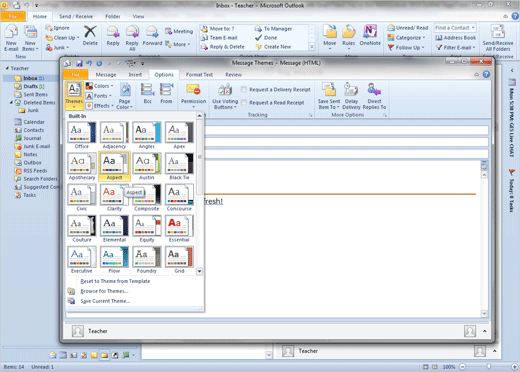Open the Colors dropdown in Themes group
Viewport: 520px width, 372px height.
99,86
